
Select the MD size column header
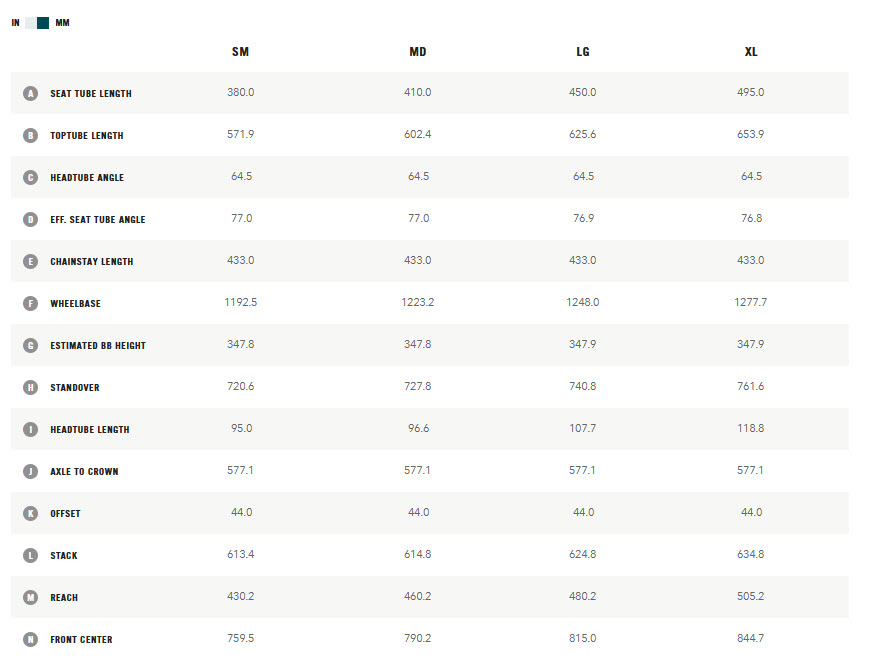pyautogui.click(x=418, y=52)
